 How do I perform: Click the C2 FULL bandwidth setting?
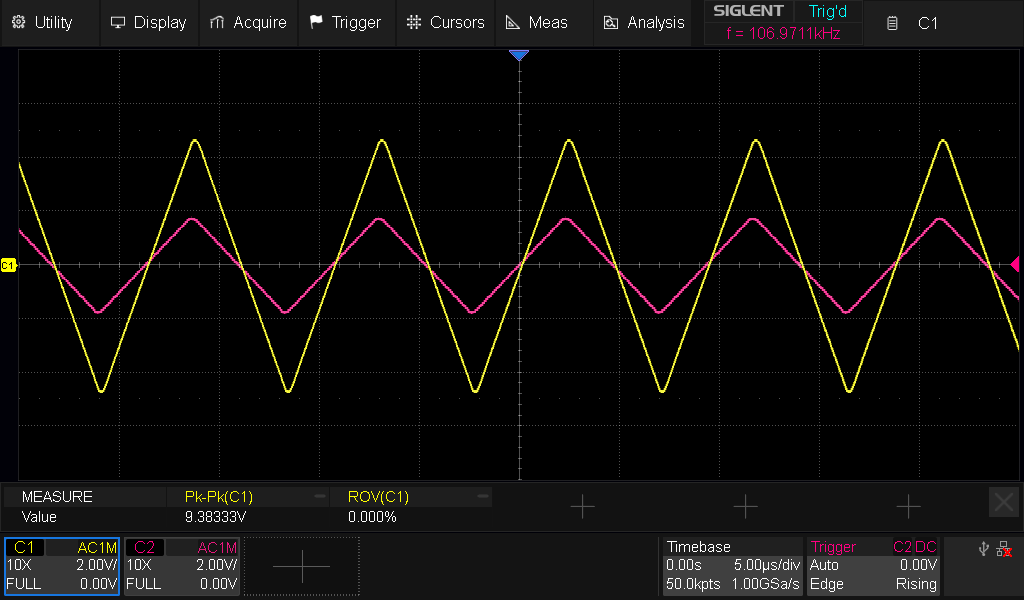(x=144, y=584)
